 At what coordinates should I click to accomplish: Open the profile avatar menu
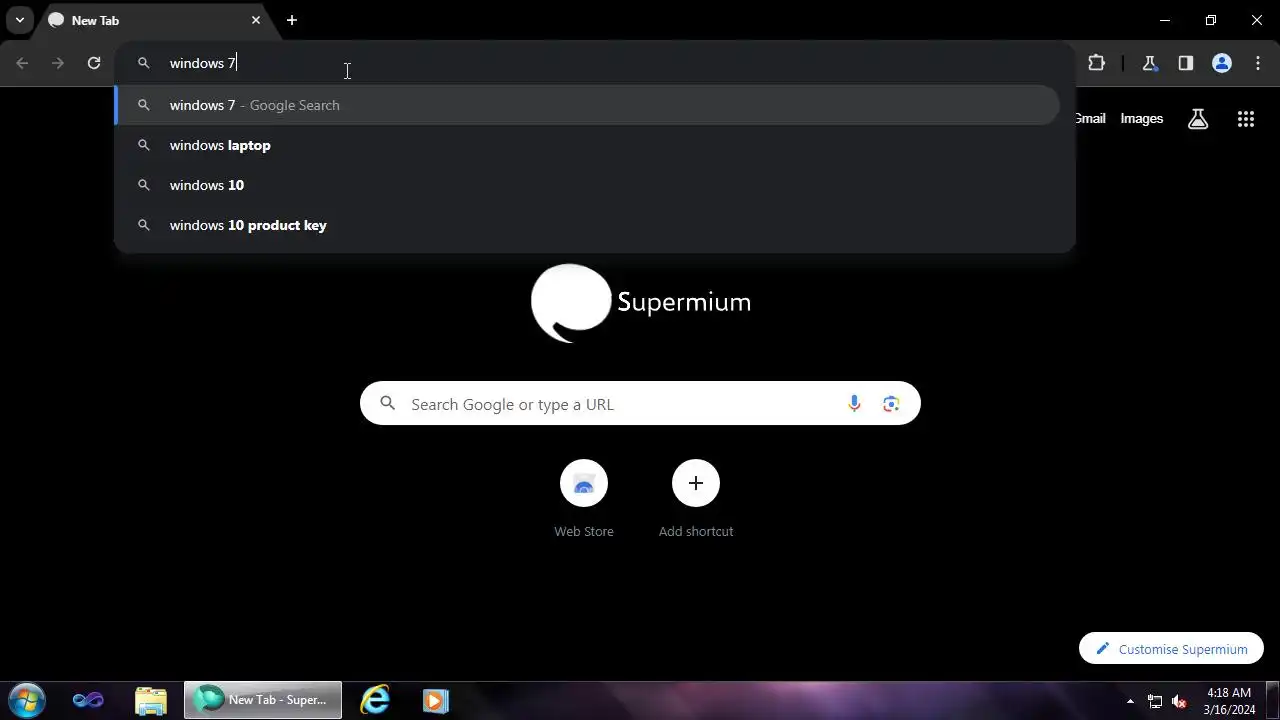pyautogui.click(x=1221, y=63)
